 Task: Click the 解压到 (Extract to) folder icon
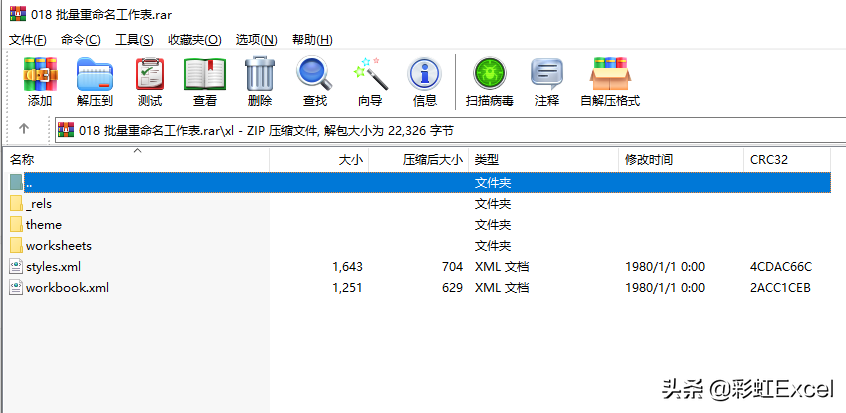point(95,74)
